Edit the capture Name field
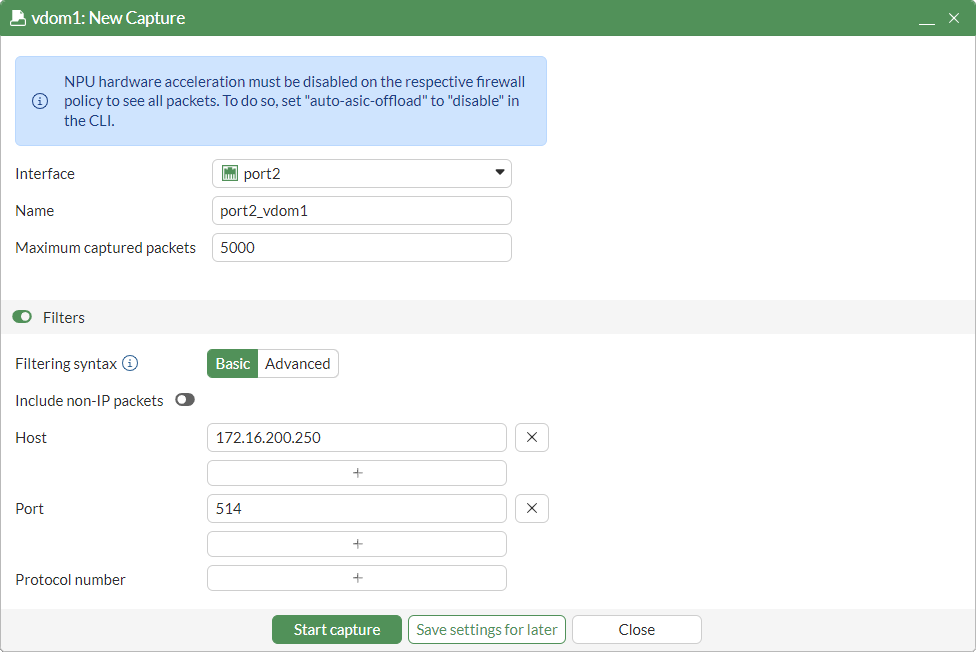This screenshot has width=976, height=652. pos(360,210)
